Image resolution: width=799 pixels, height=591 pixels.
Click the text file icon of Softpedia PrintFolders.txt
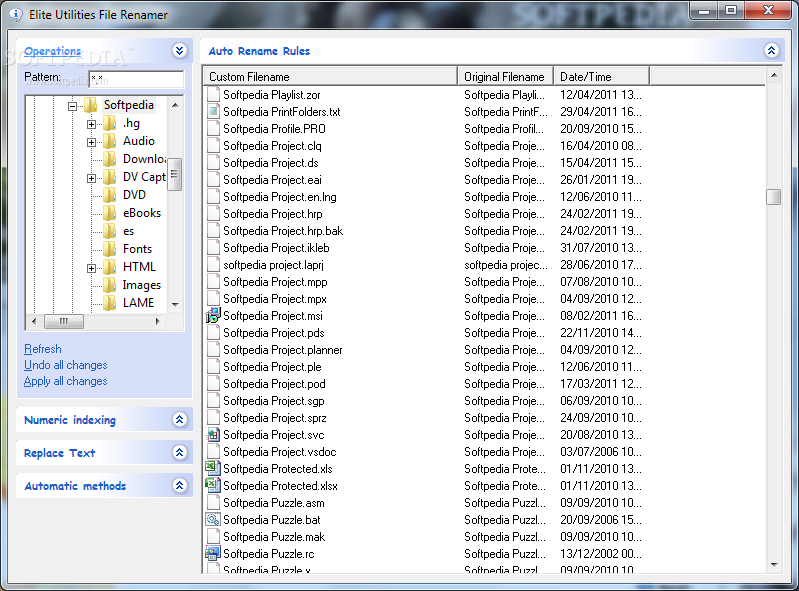[214, 112]
